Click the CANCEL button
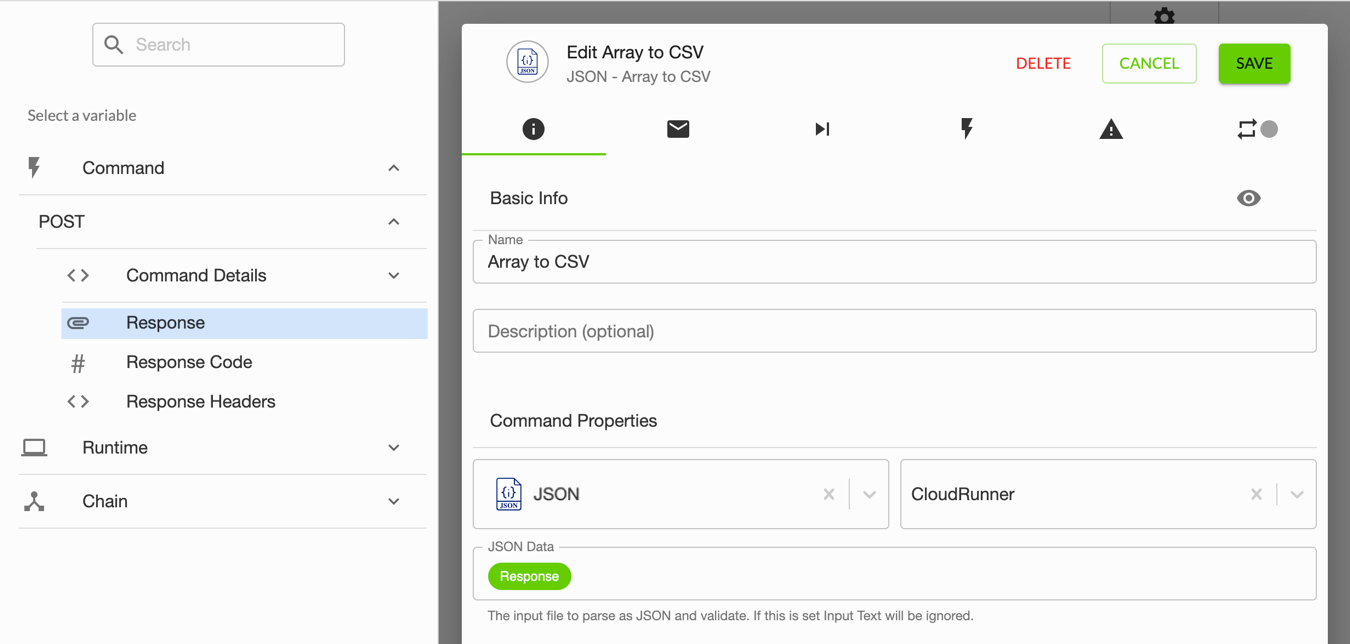The width and height of the screenshot is (1350, 644). pos(1149,63)
